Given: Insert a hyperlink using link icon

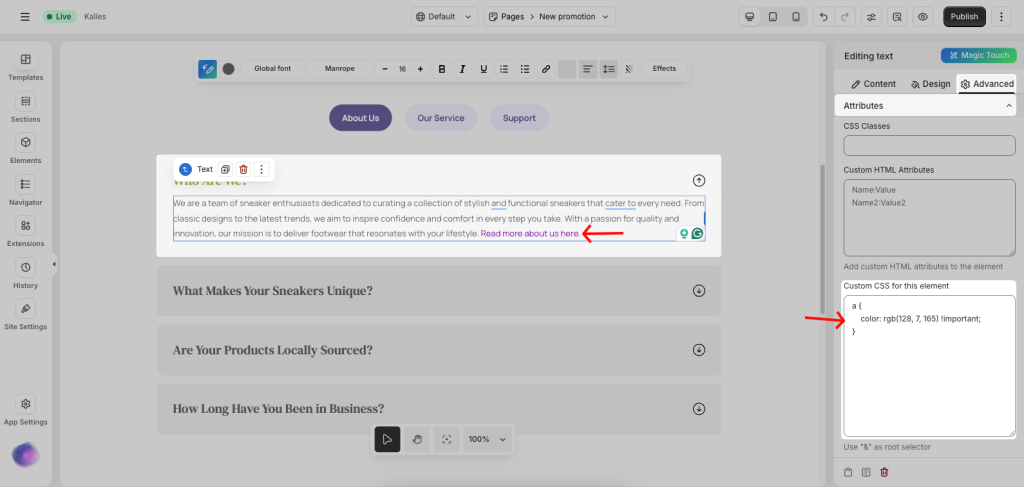Looking at the screenshot, I should pos(545,69).
